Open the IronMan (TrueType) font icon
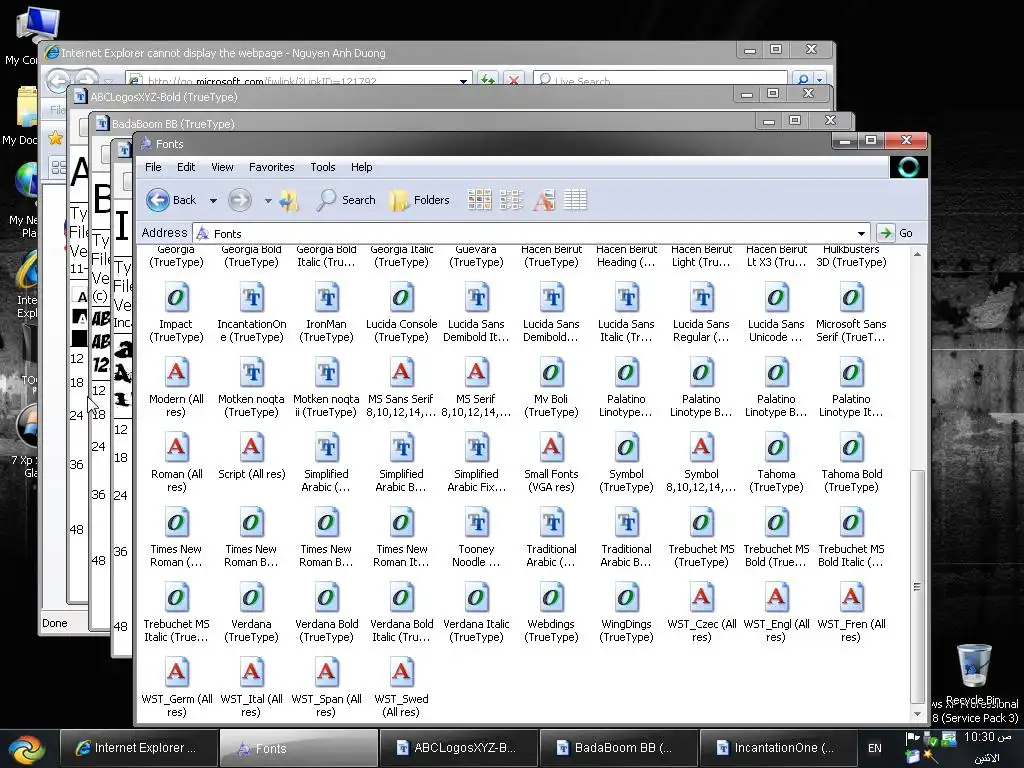 click(327, 298)
